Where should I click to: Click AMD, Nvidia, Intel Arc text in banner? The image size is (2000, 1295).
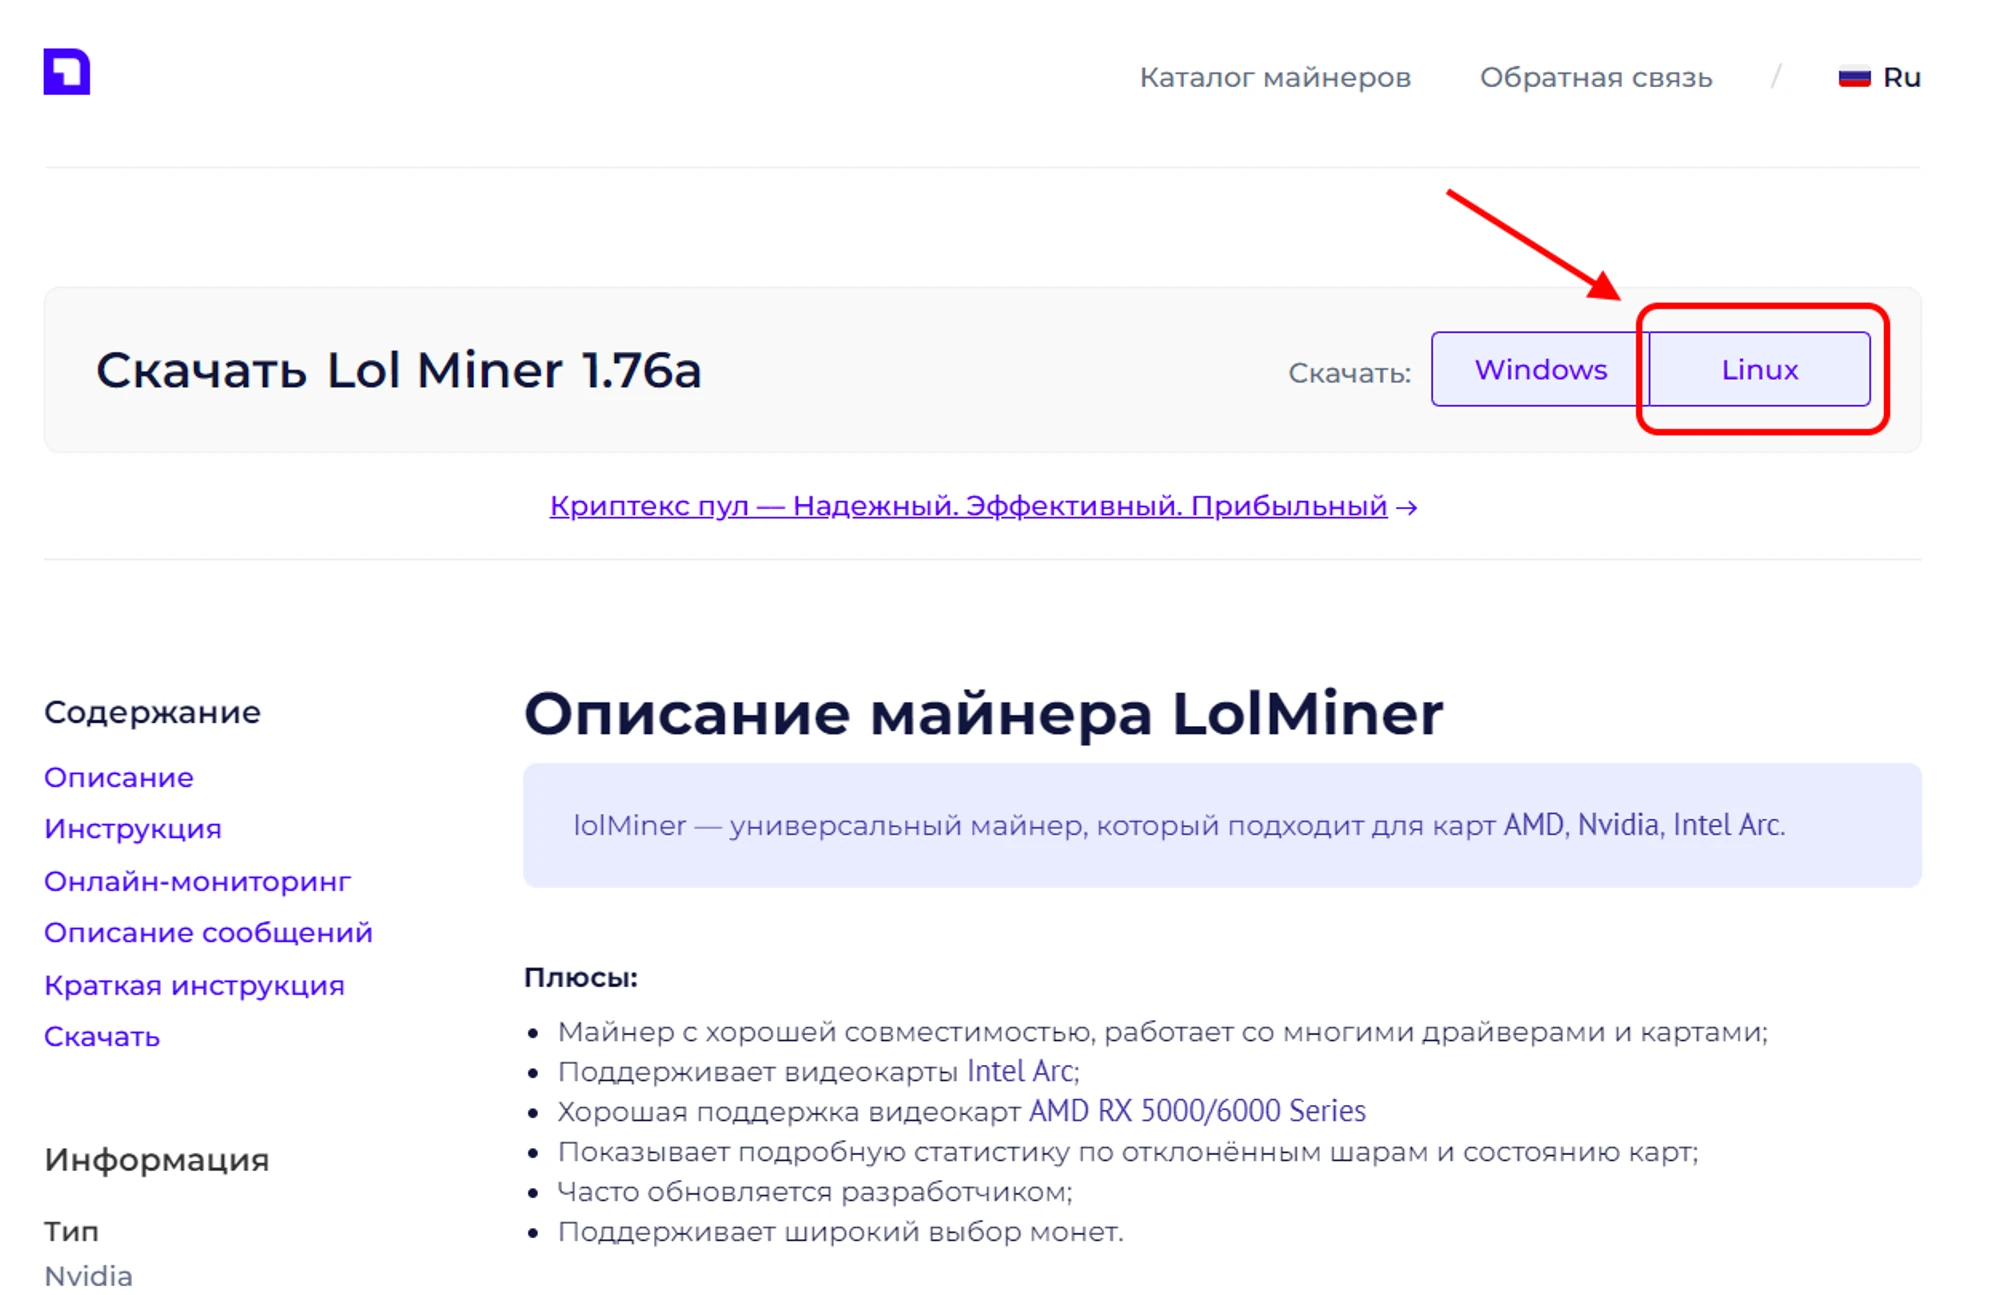point(1643,825)
